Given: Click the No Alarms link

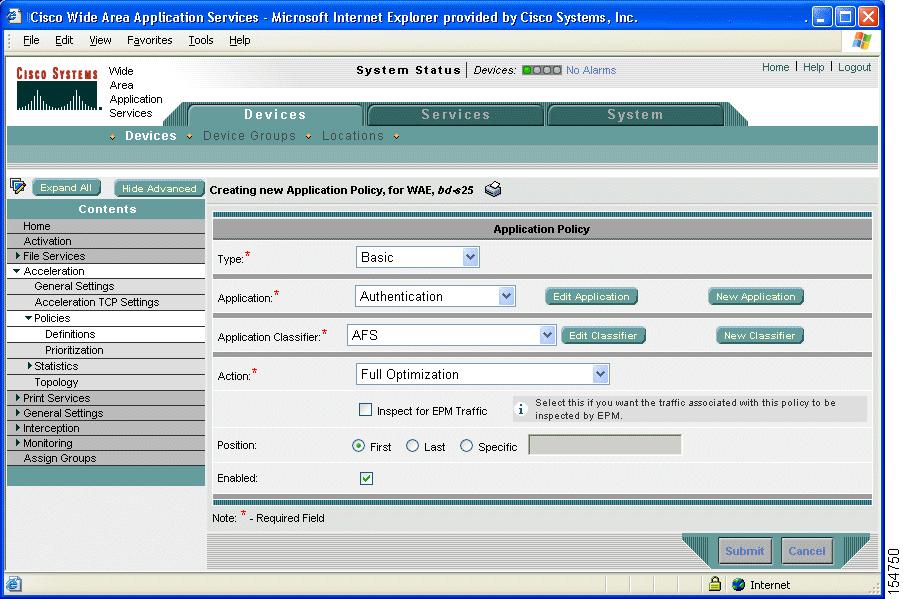Looking at the screenshot, I should [x=591, y=70].
